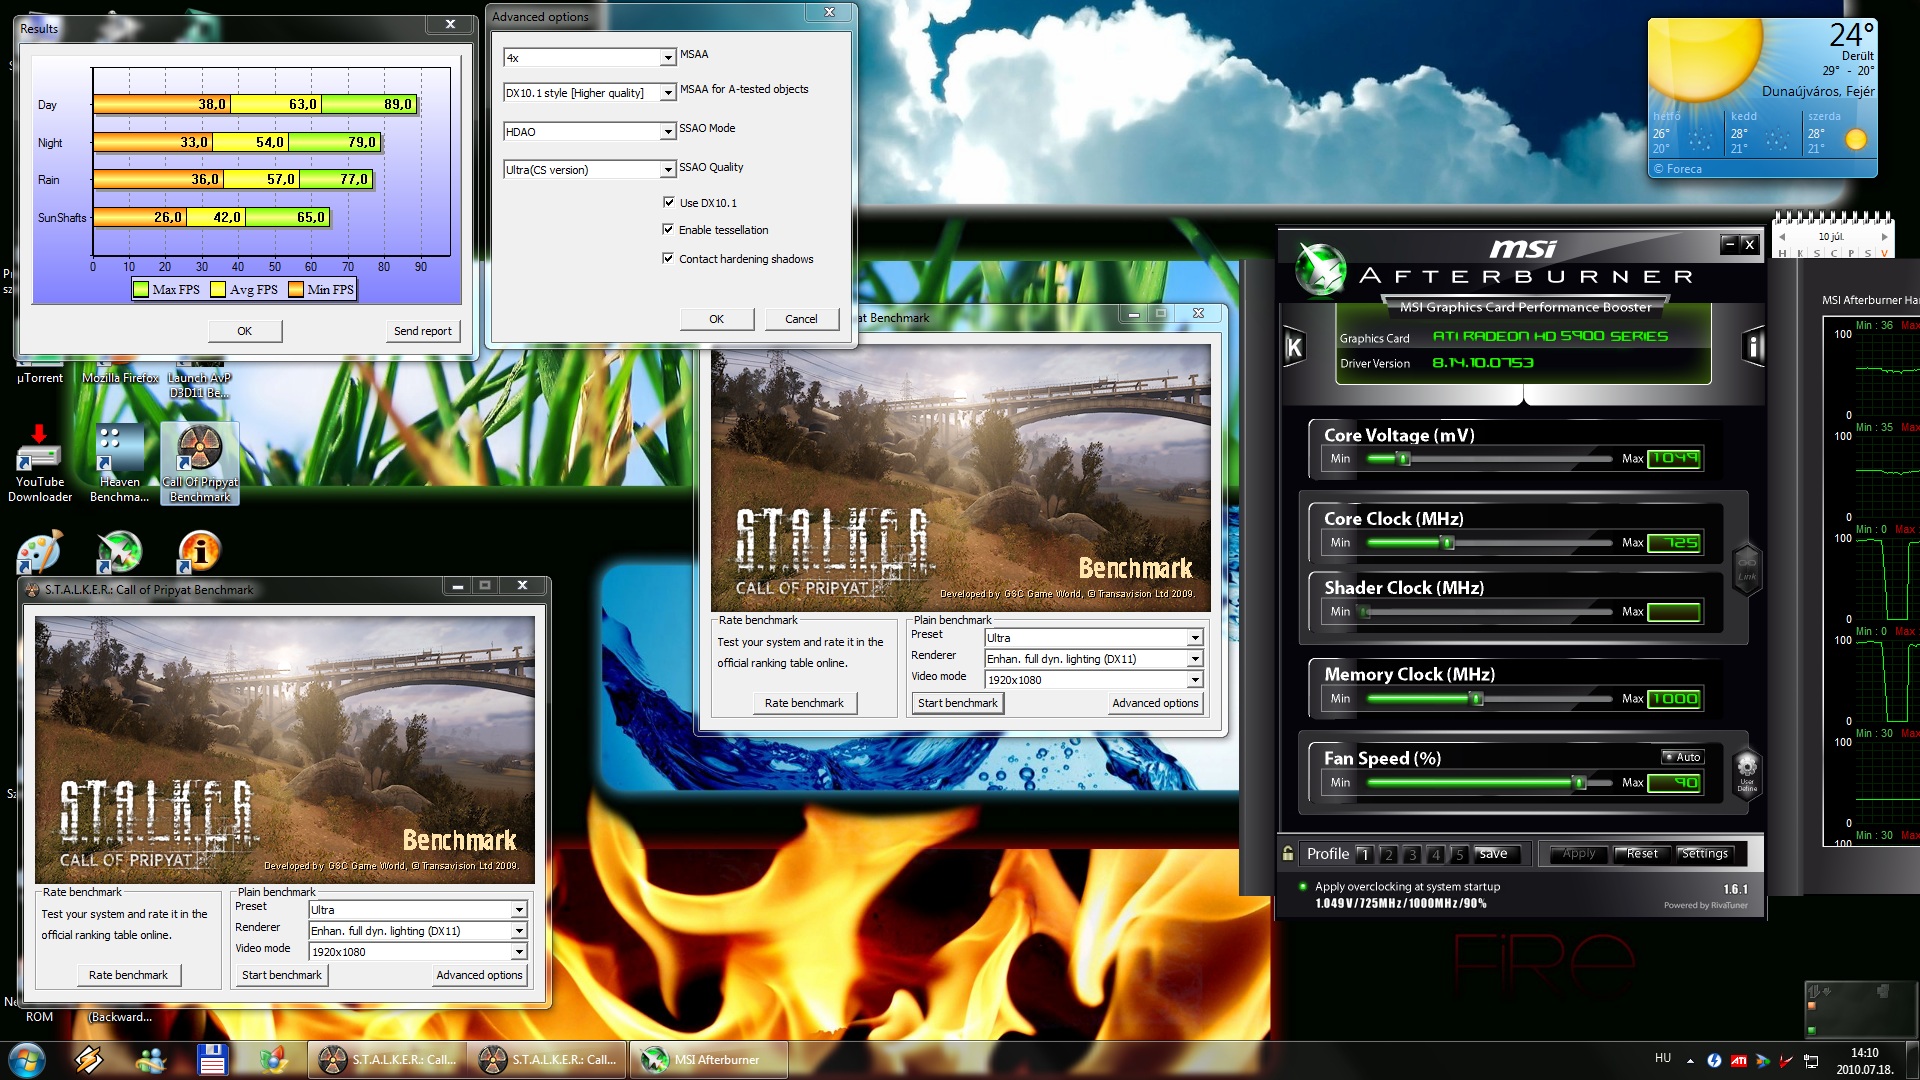The width and height of the screenshot is (1920, 1080).
Task: Open Advanced options in front STALKER window
Action: pyautogui.click(x=479, y=975)
